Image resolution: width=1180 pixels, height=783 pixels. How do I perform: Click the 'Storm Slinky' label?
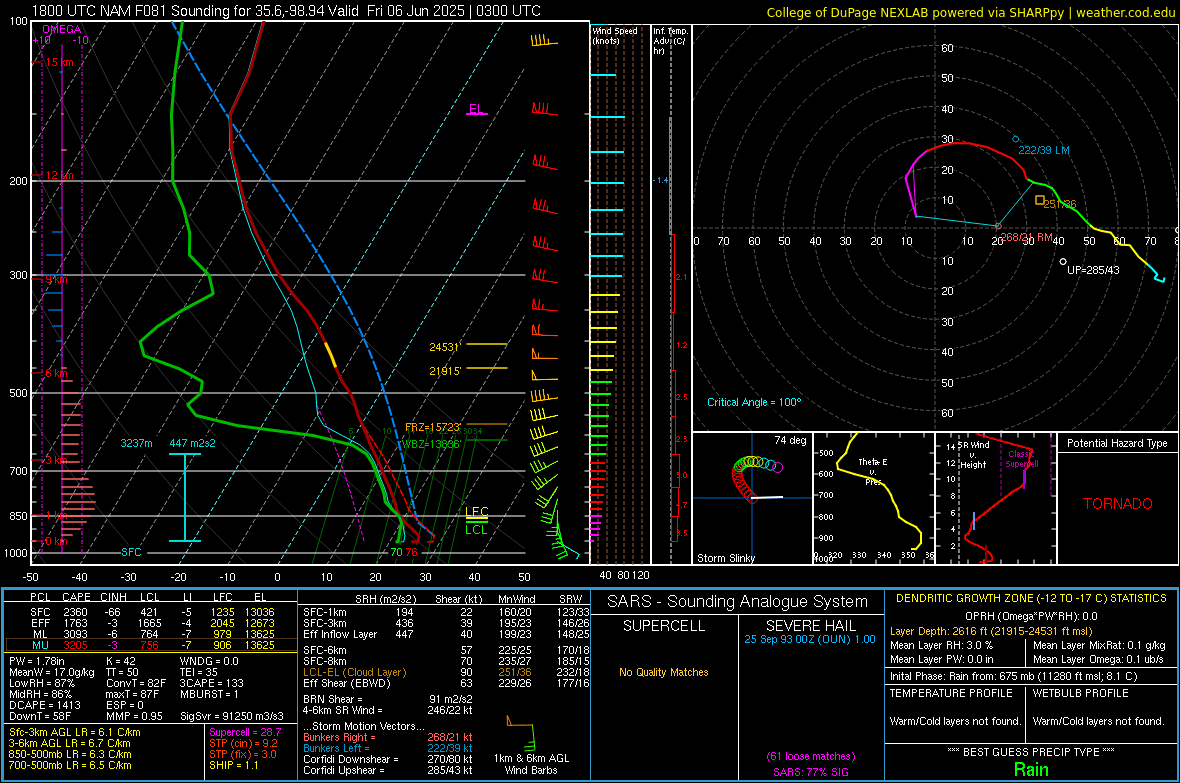(x=725, y=558)
